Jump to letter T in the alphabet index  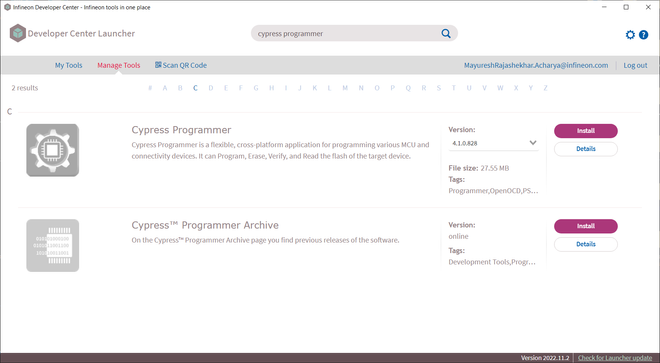click(x=453, y=88)
